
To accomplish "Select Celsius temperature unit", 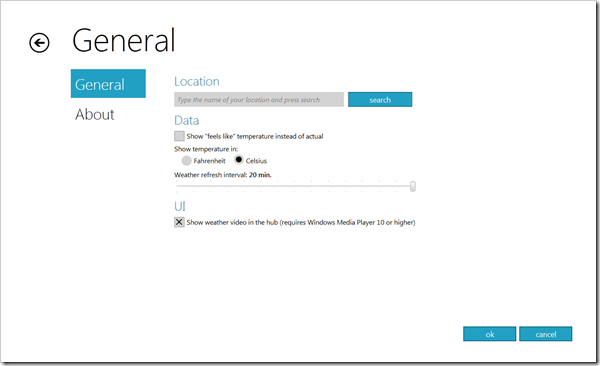I will (x=239, y=160).
